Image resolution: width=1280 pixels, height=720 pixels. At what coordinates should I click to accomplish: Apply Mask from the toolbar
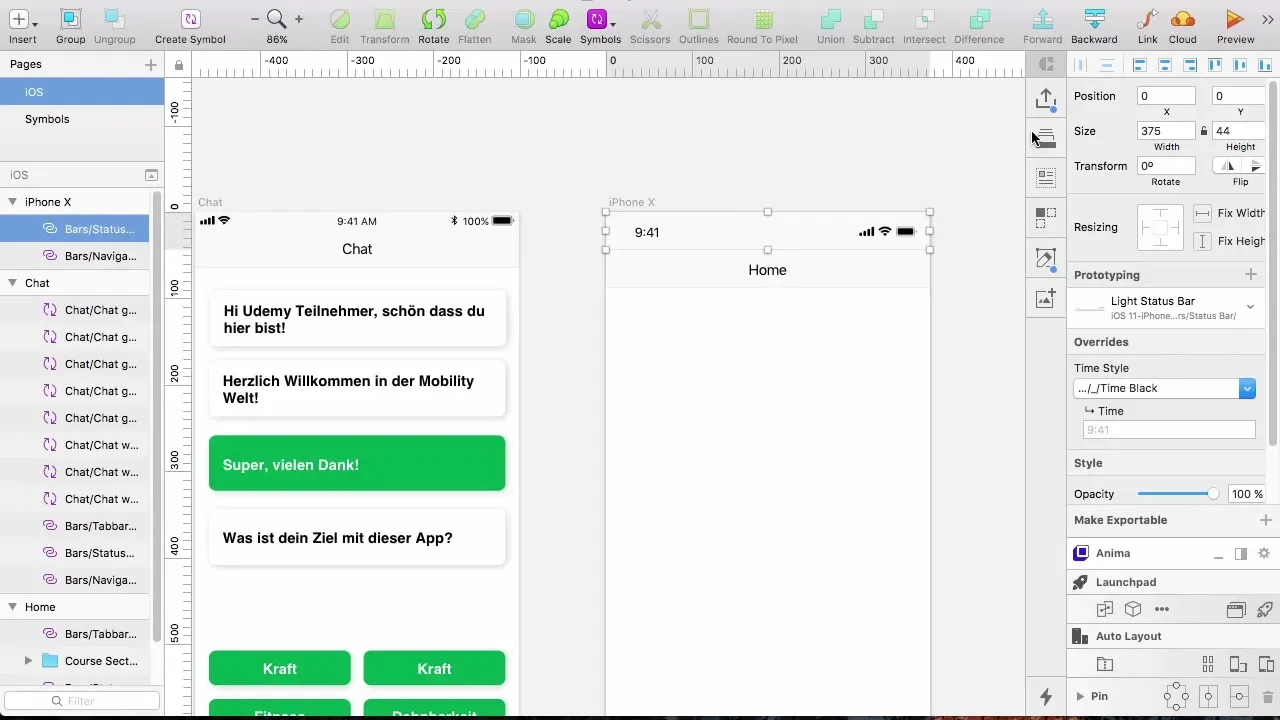[x=524, y=19]
